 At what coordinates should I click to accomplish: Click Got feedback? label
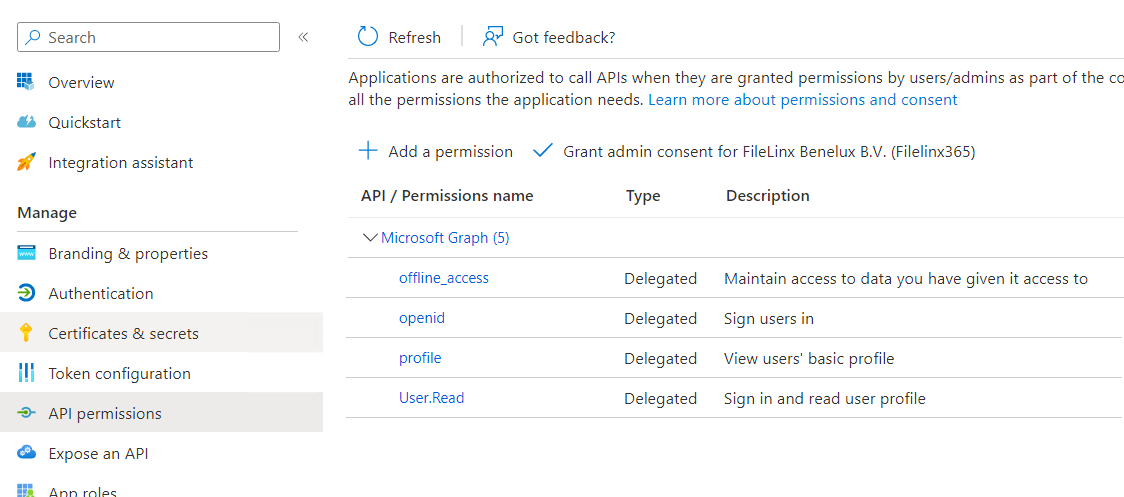tap(563, 37)
